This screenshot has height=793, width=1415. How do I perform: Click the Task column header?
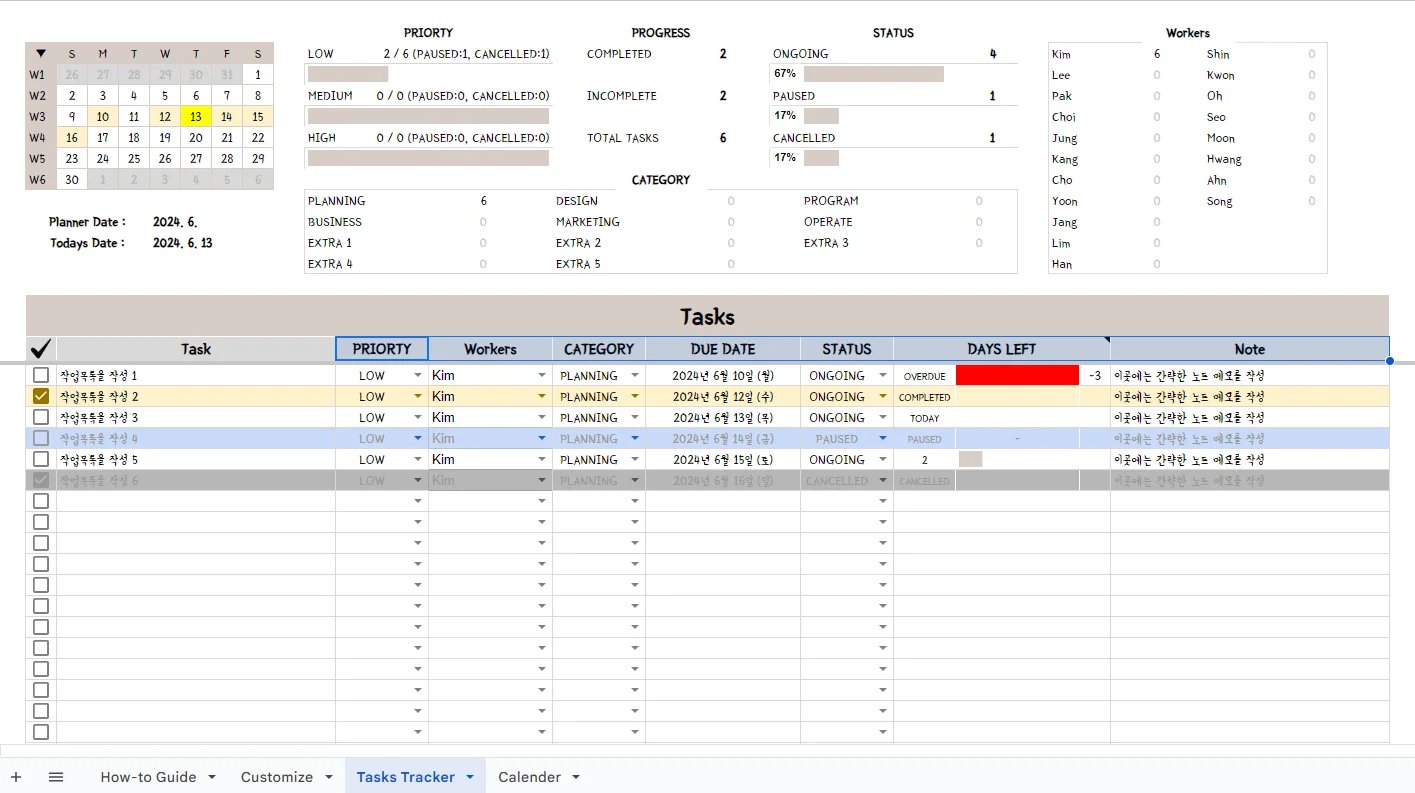(196, 349)
